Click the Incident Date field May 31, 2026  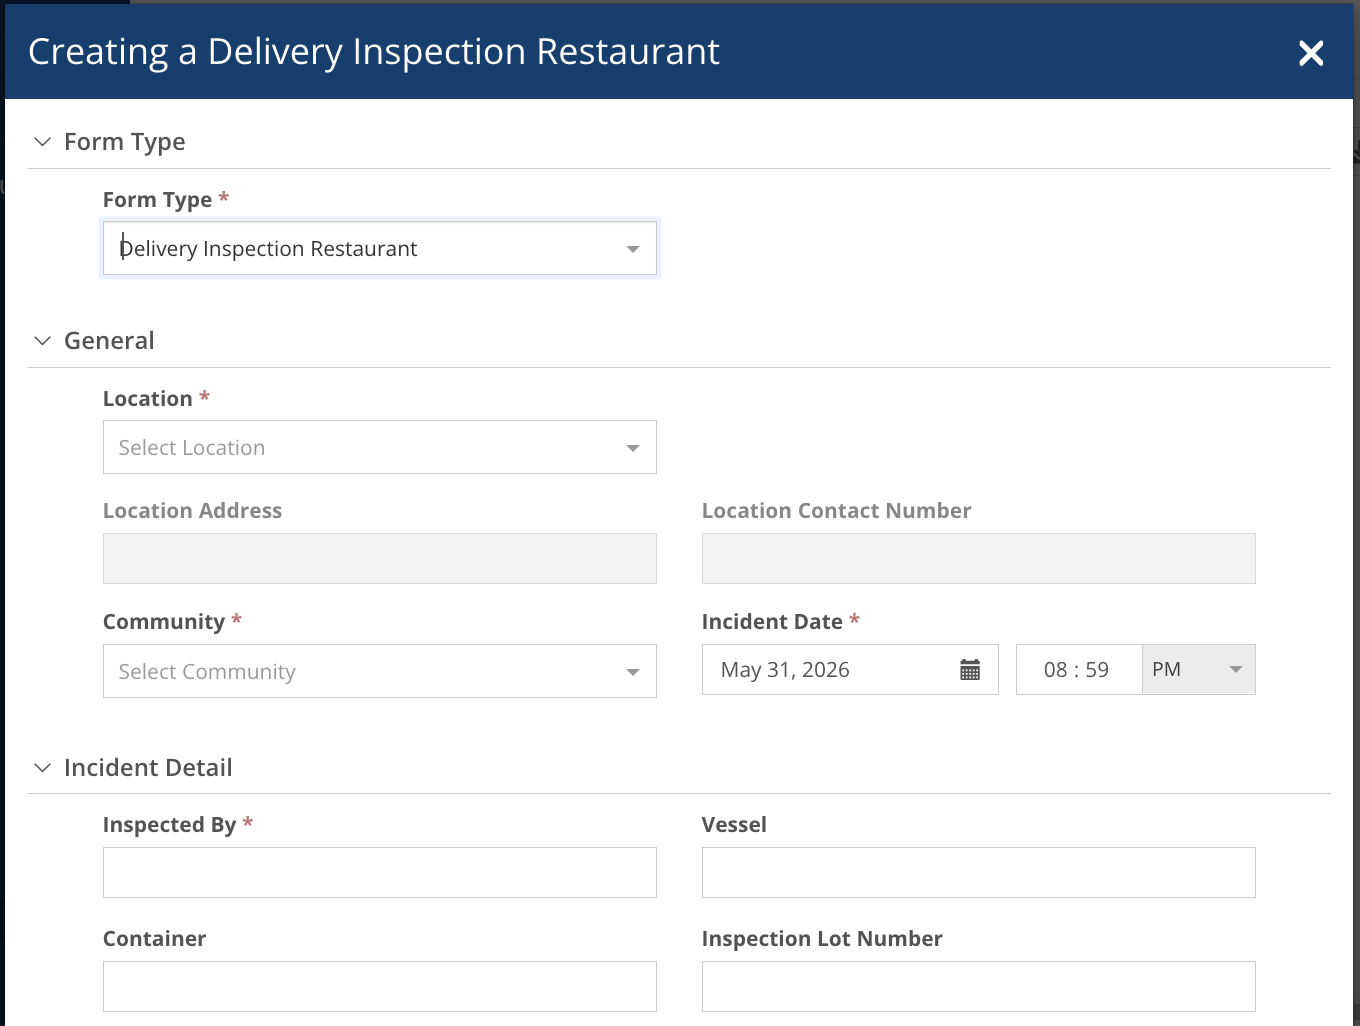pyautogui.click(x=850, y=670)
